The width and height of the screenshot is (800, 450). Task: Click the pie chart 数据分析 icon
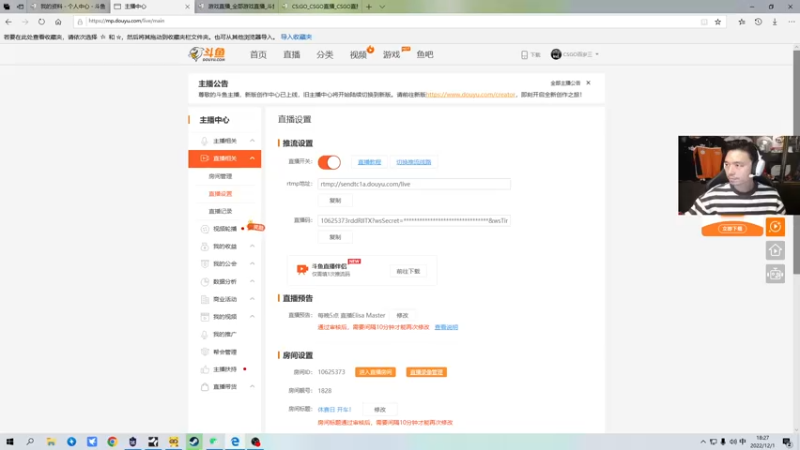[x=205, y=282]
